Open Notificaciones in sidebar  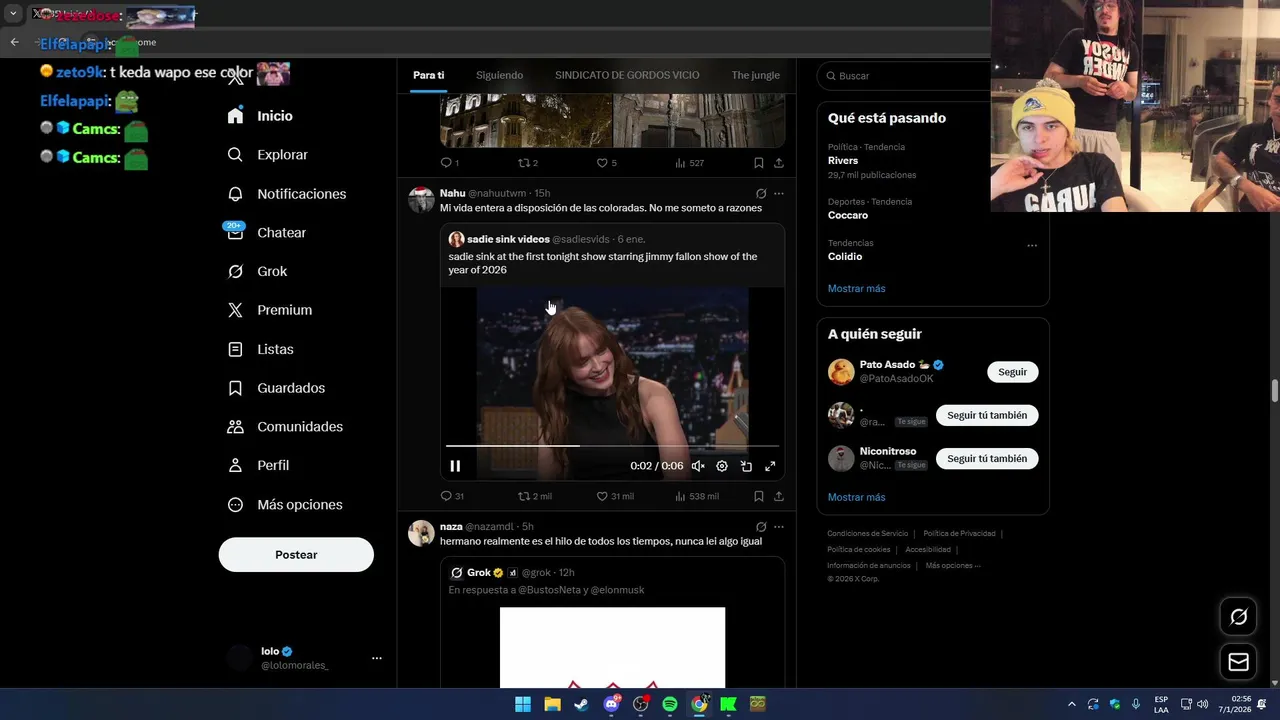[x=286, y=194]
